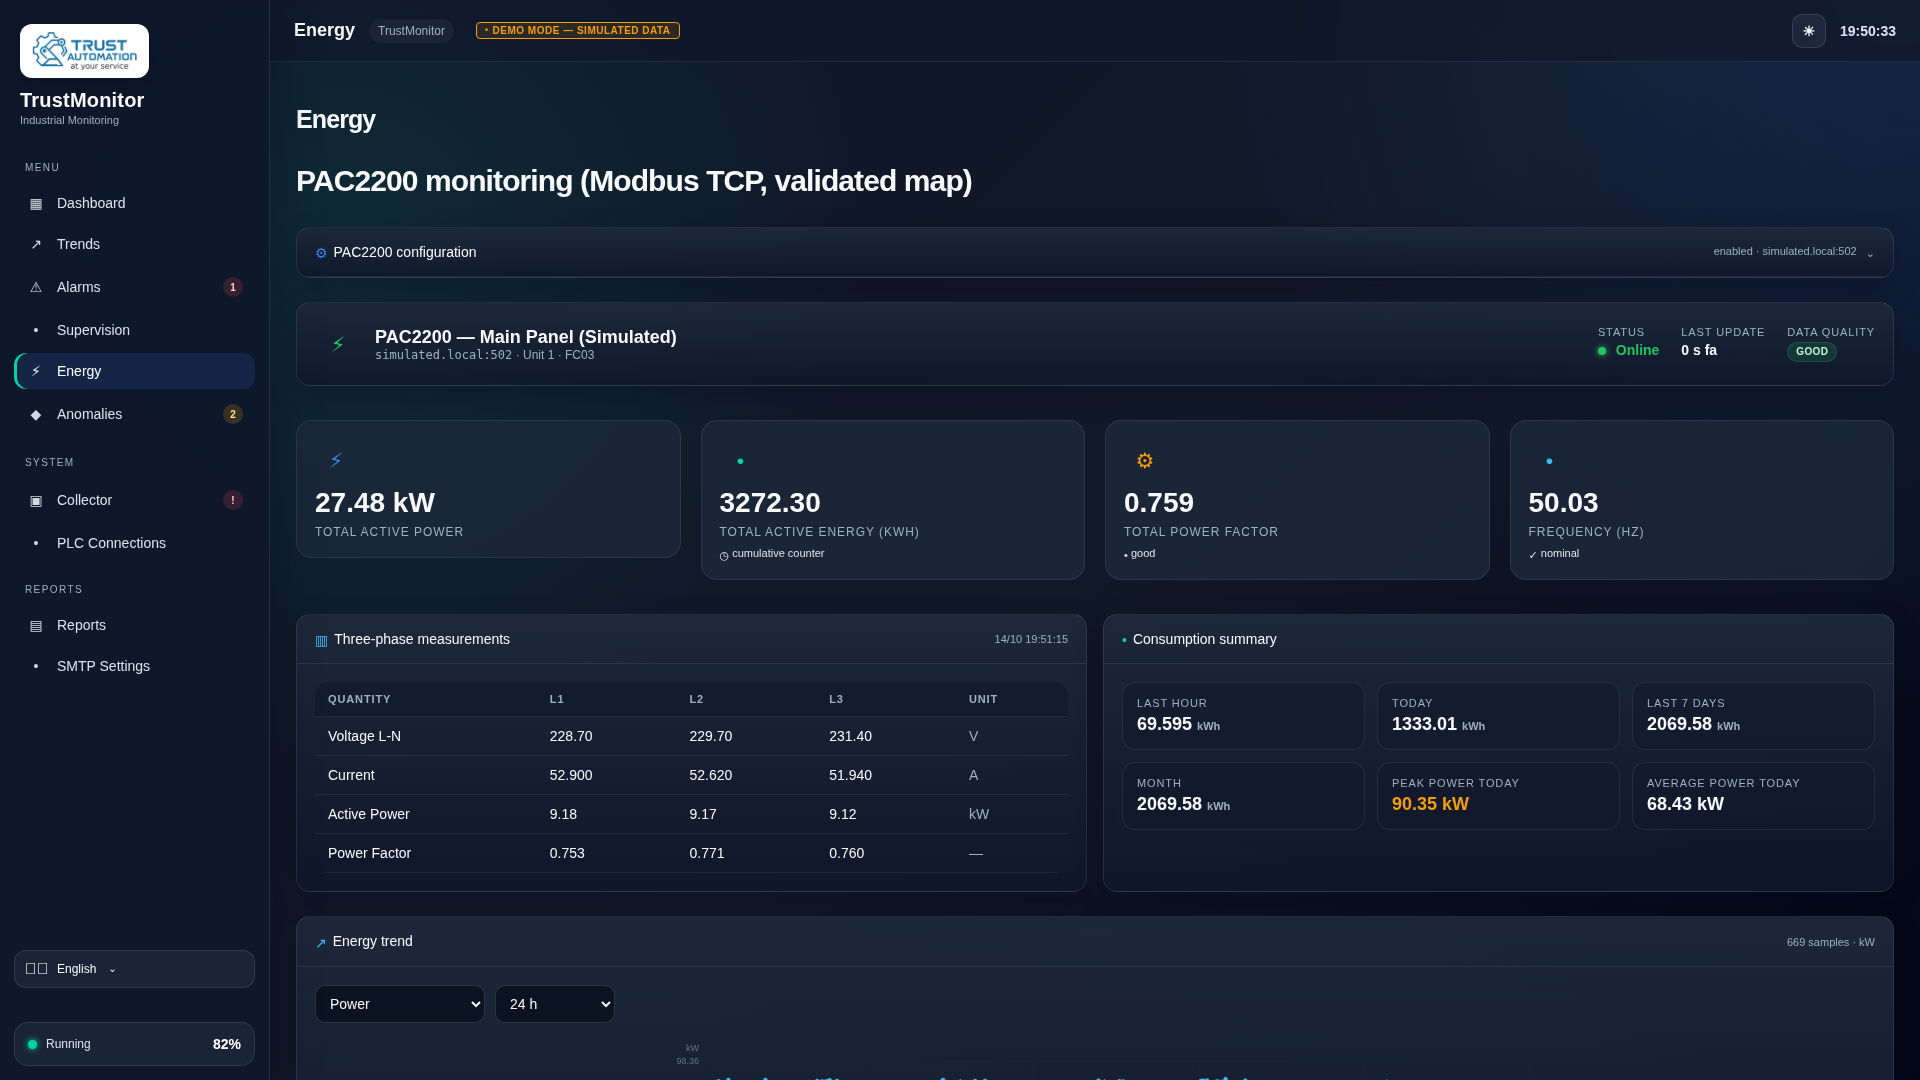Open Supervision in the sidebar menu
Screen dimensions: 1920x1080
[x=134, y=330]
